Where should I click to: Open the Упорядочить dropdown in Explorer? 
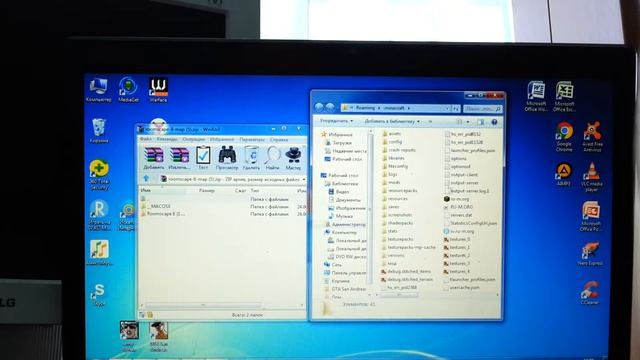click(x=337, y=121)
